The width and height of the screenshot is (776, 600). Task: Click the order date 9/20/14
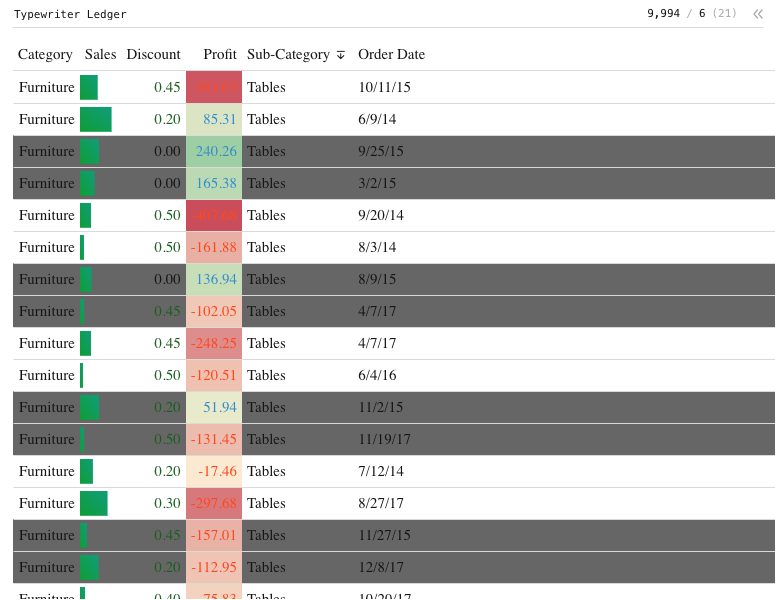click(381, 215)
